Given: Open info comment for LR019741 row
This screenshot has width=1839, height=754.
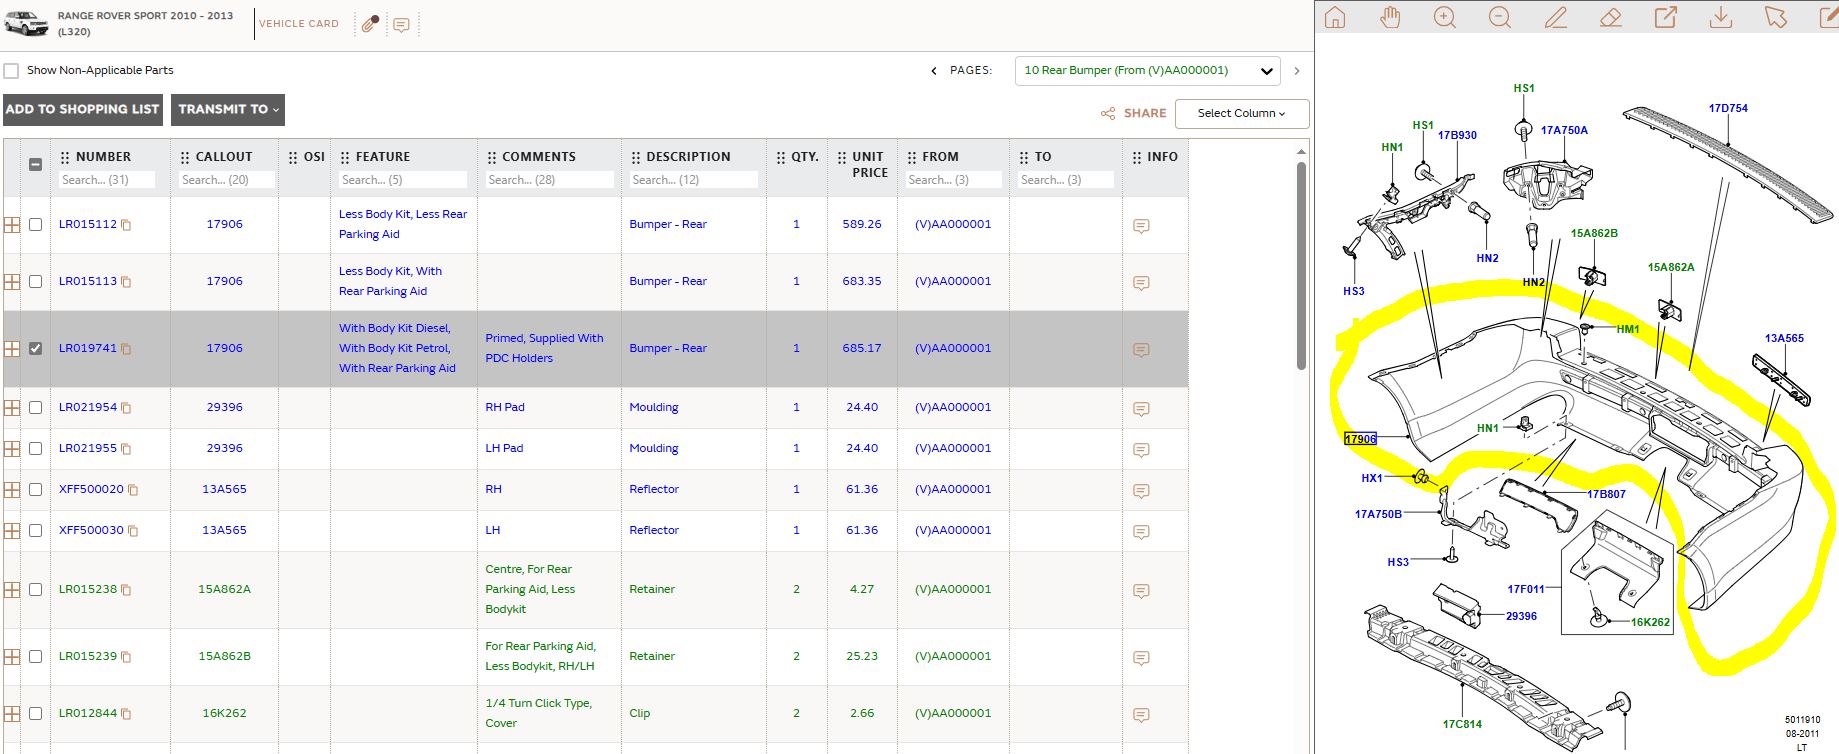Looking at the screenshot, I should tap(1141, 350).
